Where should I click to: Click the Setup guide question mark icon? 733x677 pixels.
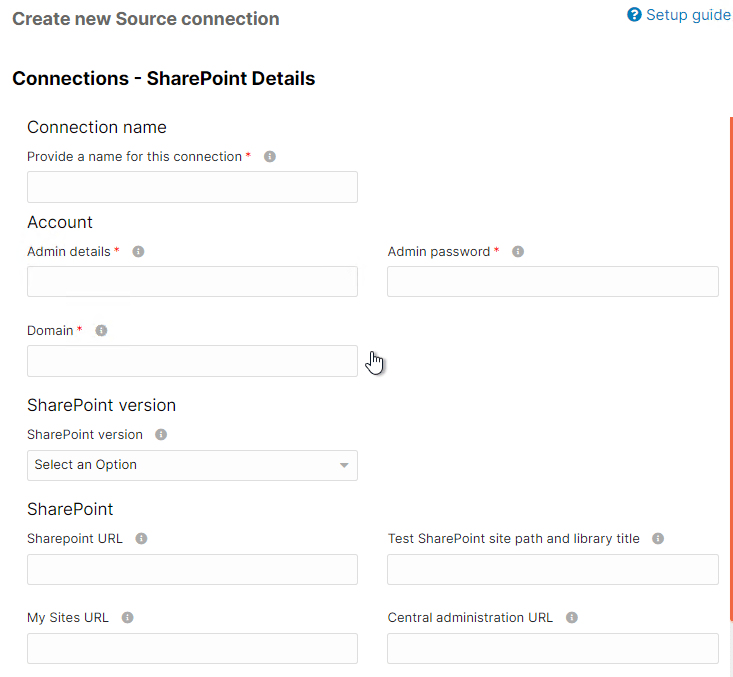(x=634, y=15)
